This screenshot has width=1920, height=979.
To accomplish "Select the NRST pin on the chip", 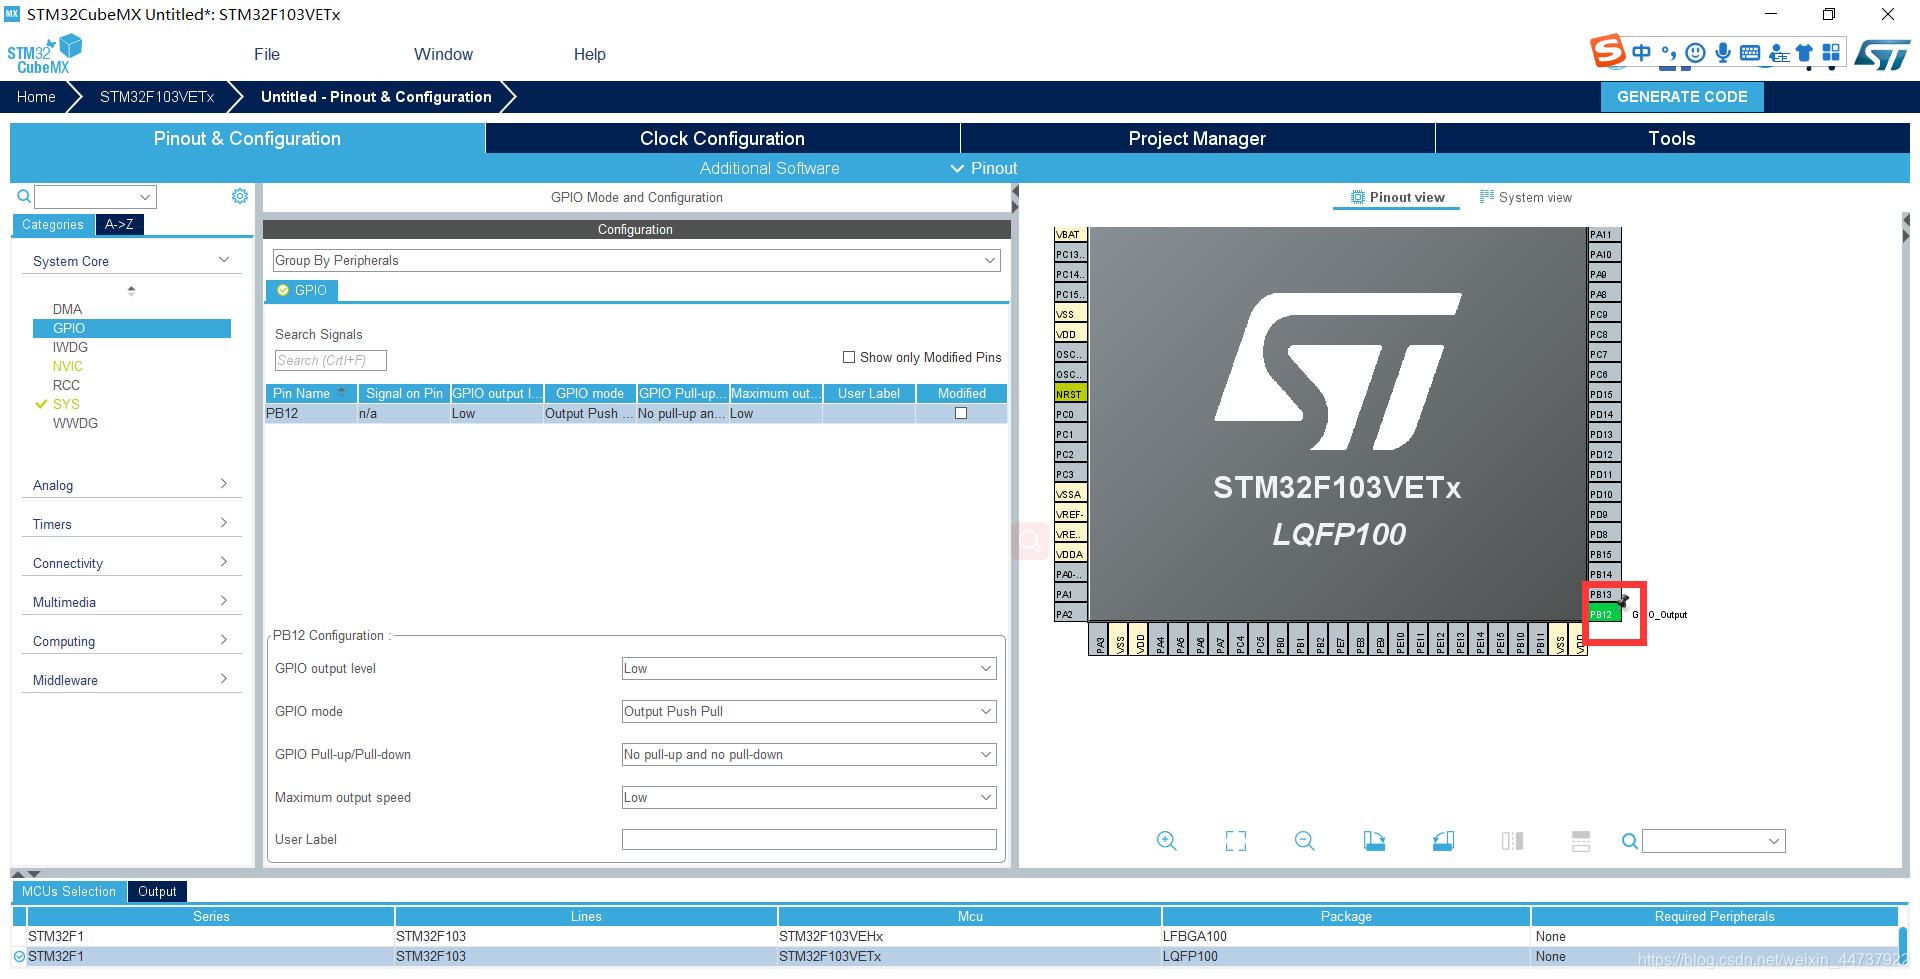I will pos(1070,394).
